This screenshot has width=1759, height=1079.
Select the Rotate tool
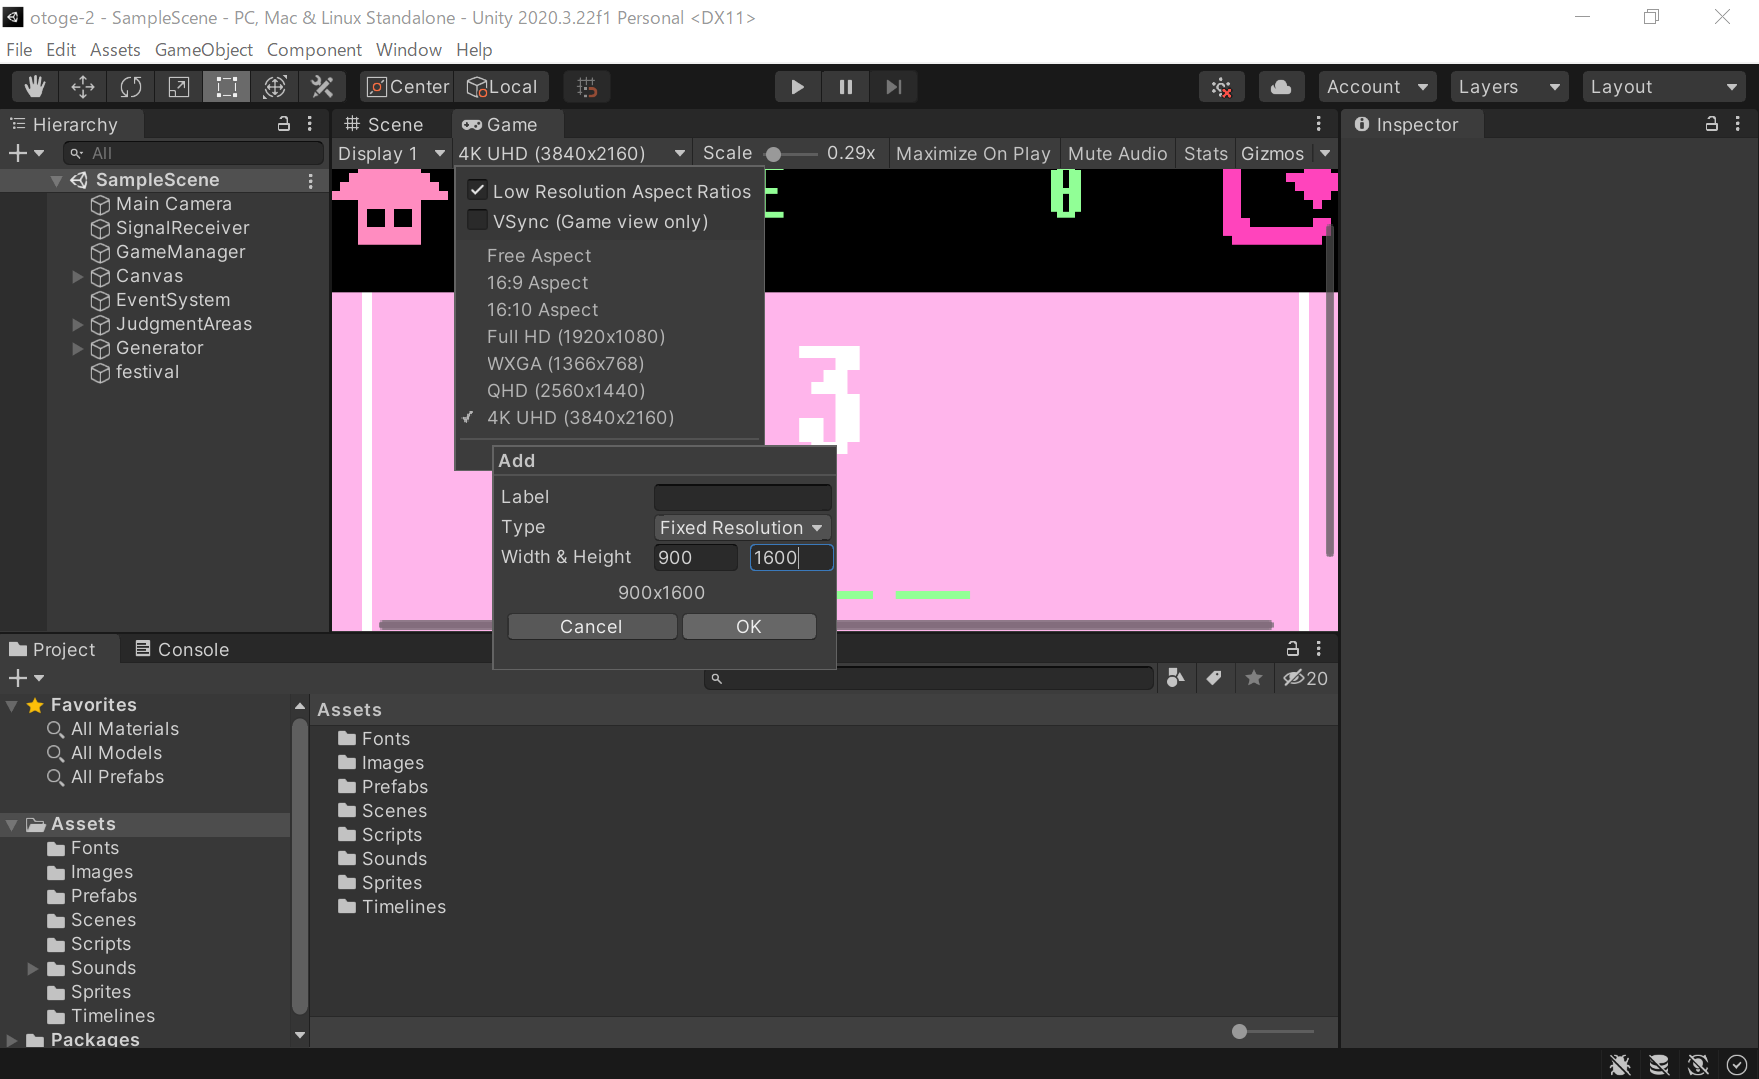click(x=131, y=87)
